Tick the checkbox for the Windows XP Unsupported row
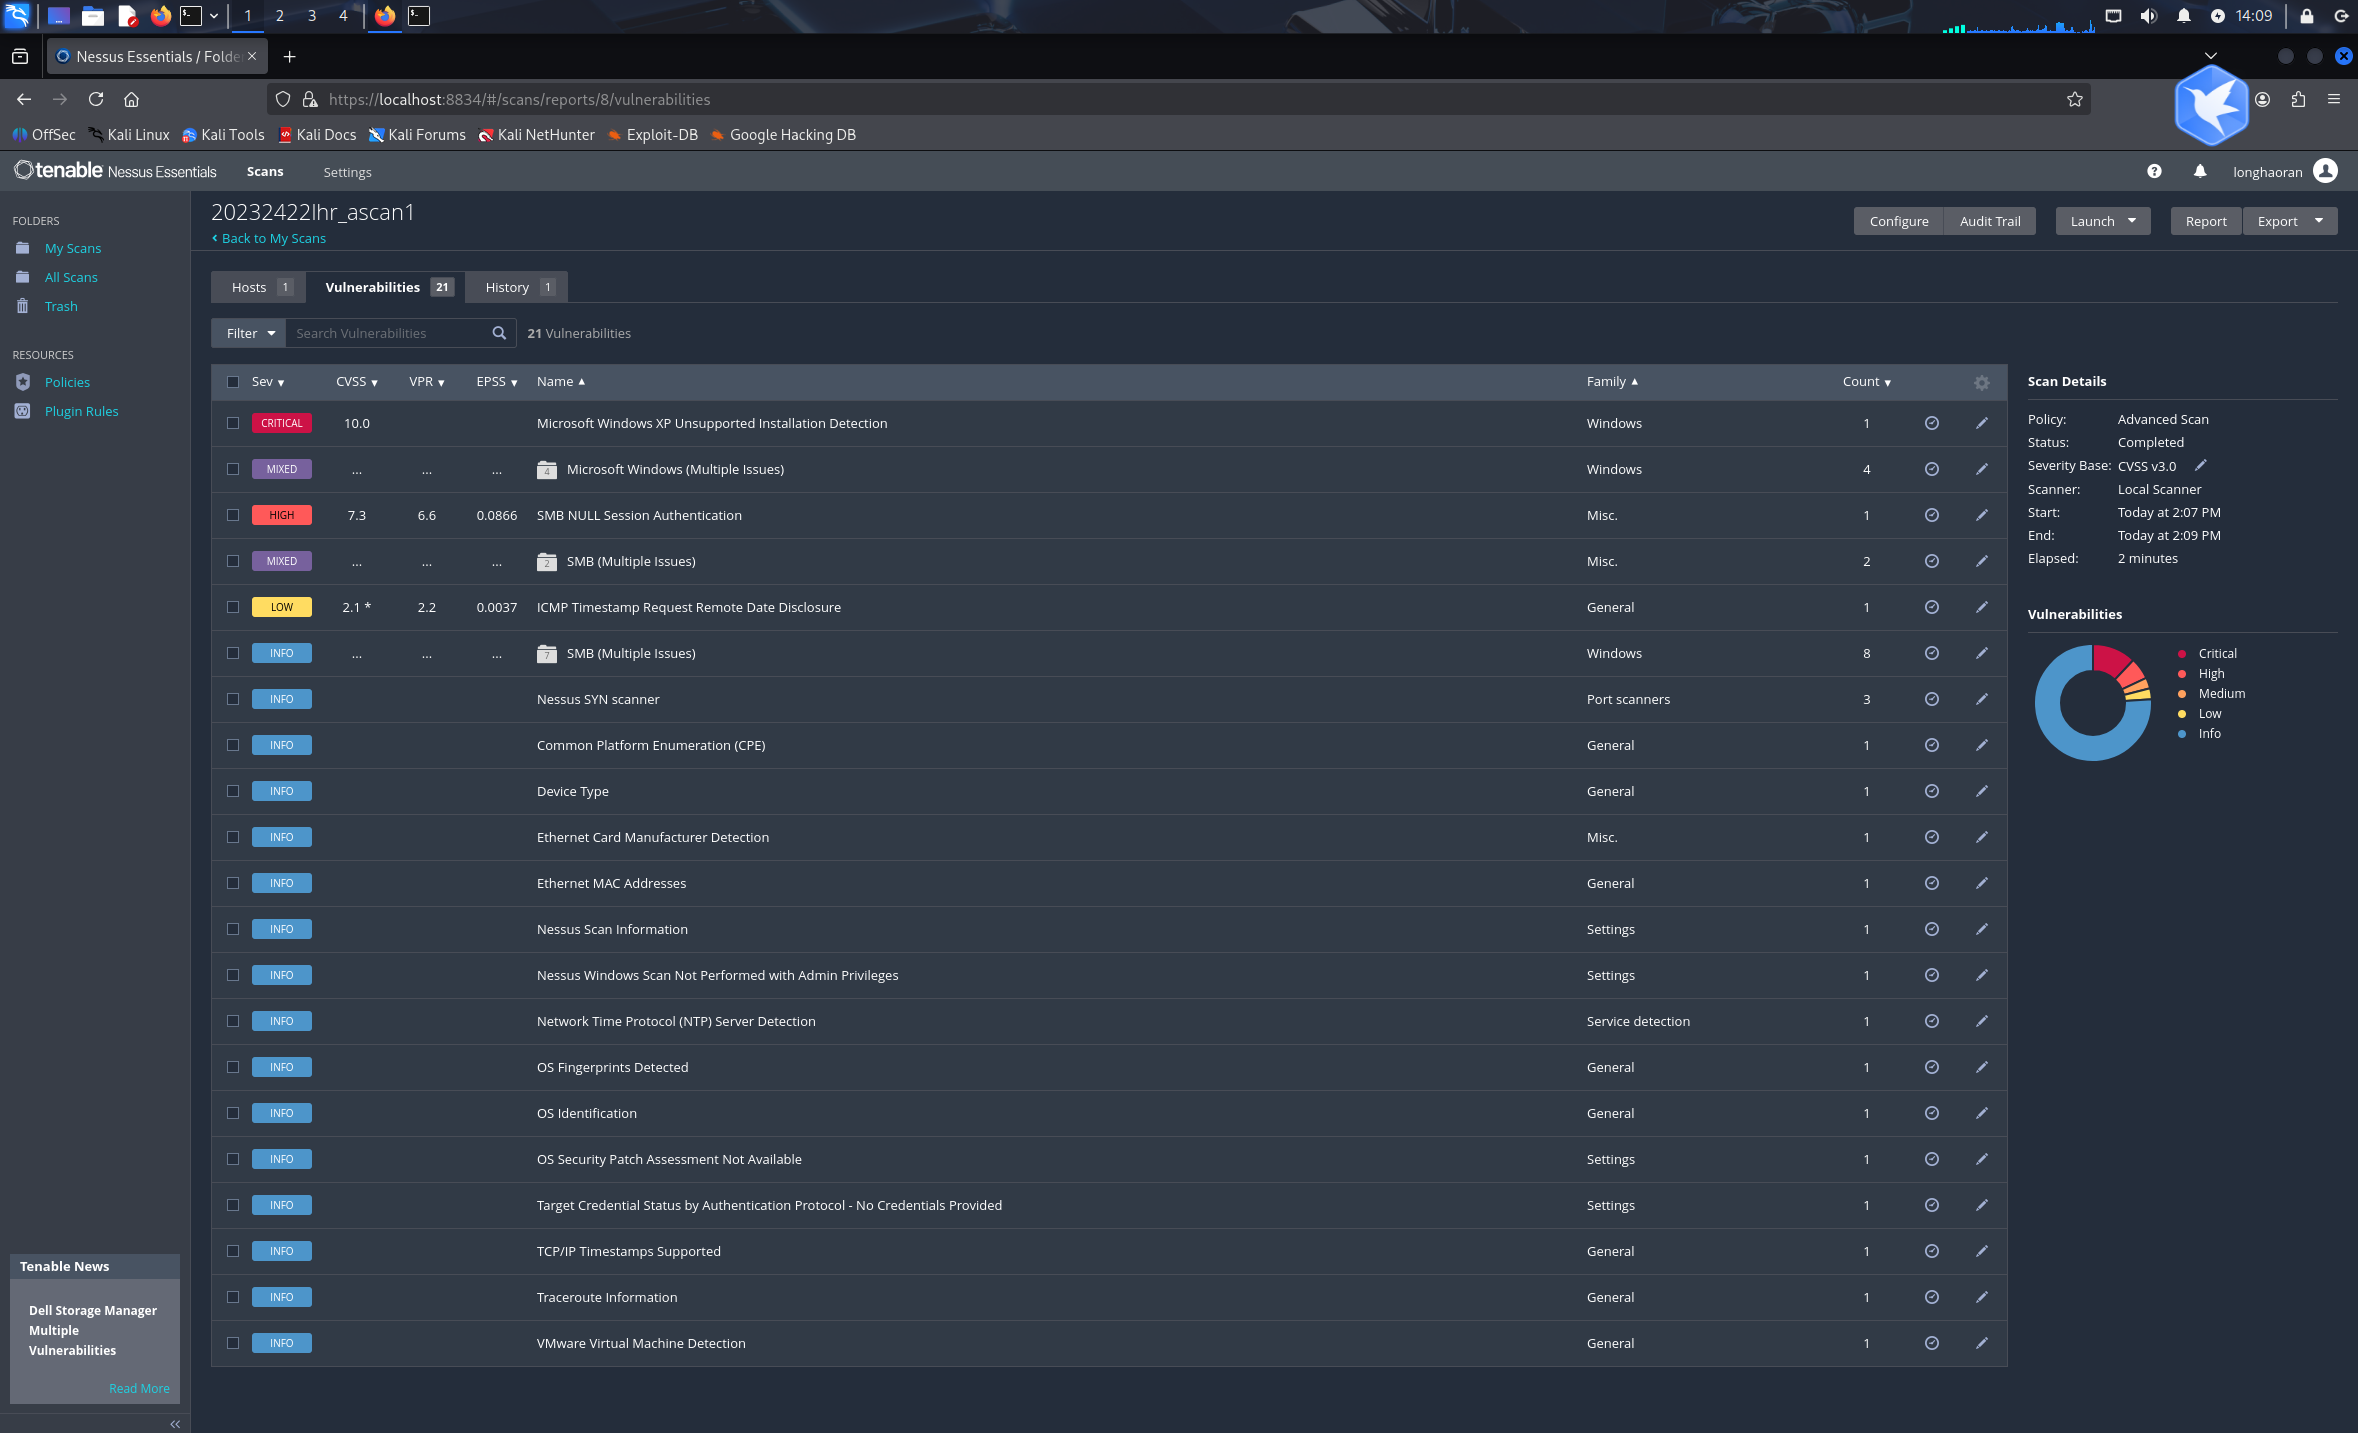The width and height of the screenshot is (2358, 1433). click(x=233, y=423)
